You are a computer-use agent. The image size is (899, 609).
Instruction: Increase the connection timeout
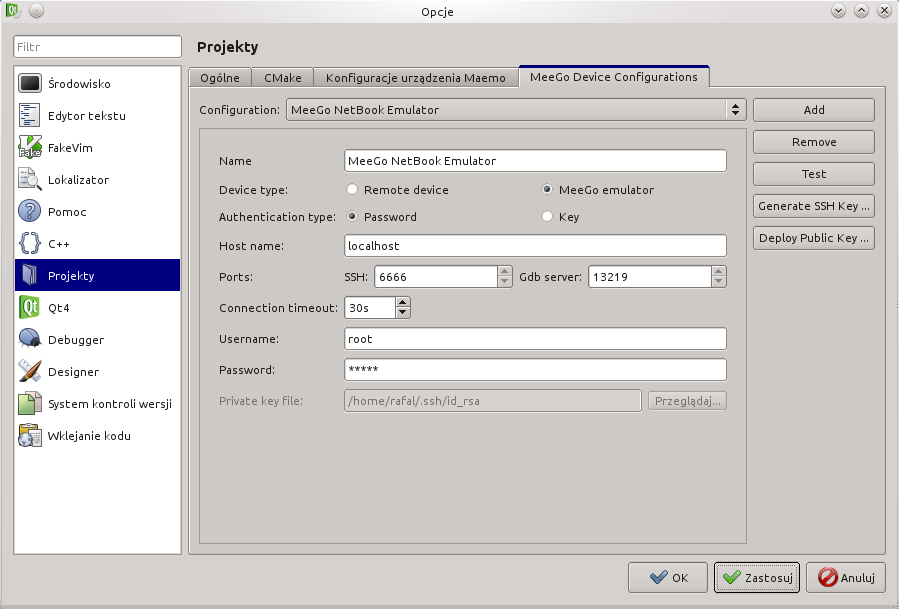[x=402, y=302]
